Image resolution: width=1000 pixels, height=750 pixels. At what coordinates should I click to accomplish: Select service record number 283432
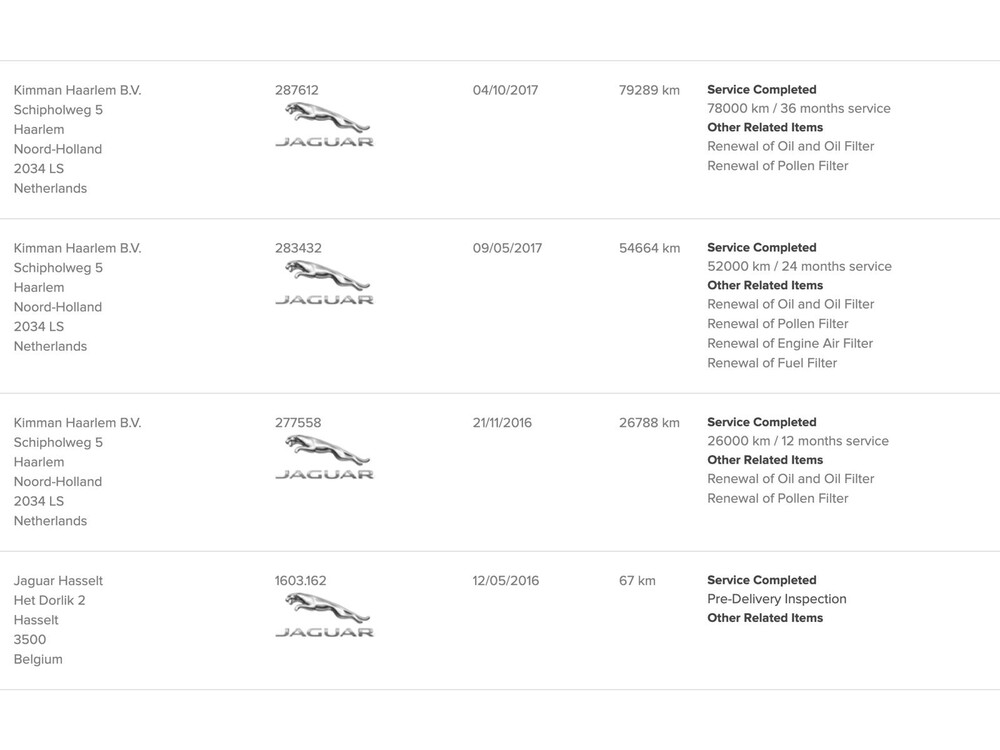click(298, 248)
